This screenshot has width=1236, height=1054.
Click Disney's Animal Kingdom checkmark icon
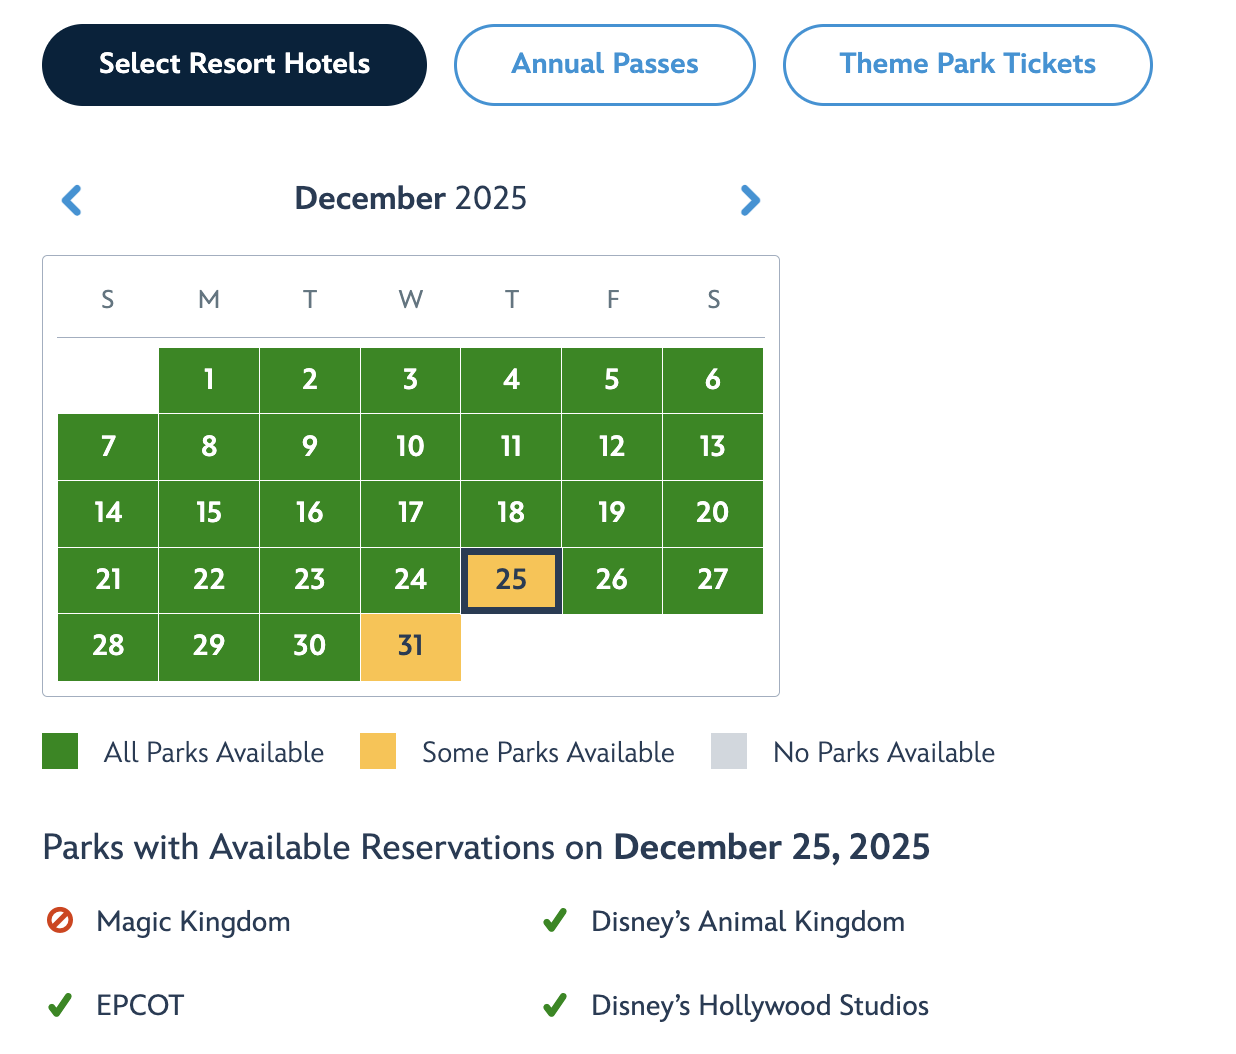[555, 920]
